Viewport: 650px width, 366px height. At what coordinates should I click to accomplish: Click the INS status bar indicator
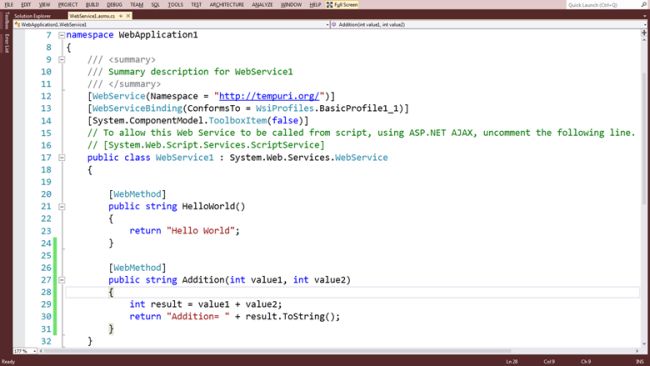click(x=640, y=362)
